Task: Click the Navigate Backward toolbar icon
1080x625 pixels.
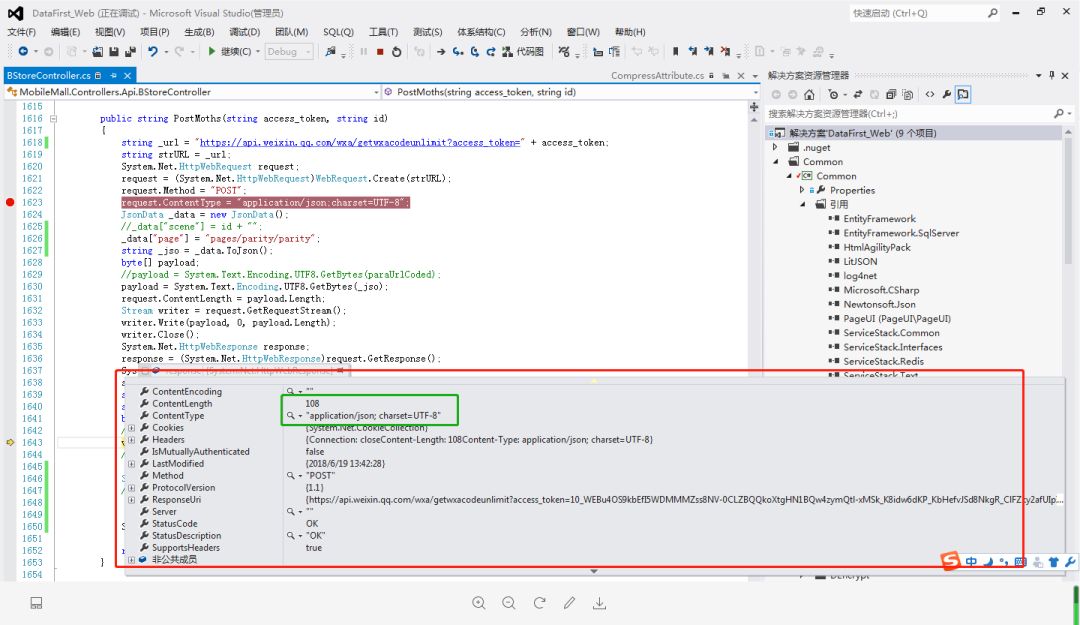Action: [x=23, y=52]
